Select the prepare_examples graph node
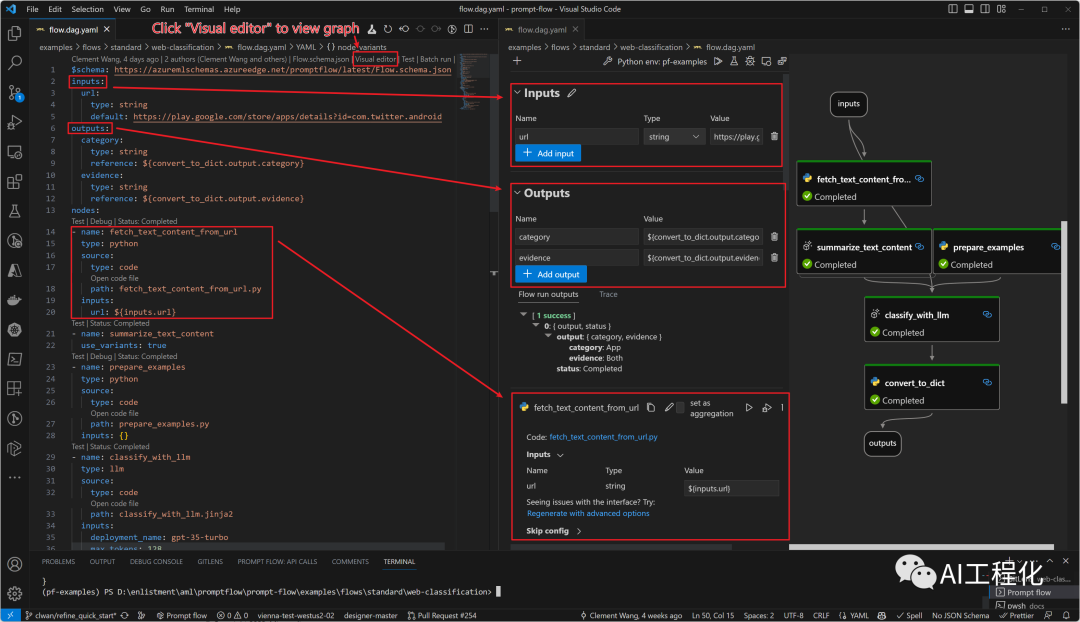Image resolution: width=1080 pixels, height=622 pixels. tap(997, 251)
